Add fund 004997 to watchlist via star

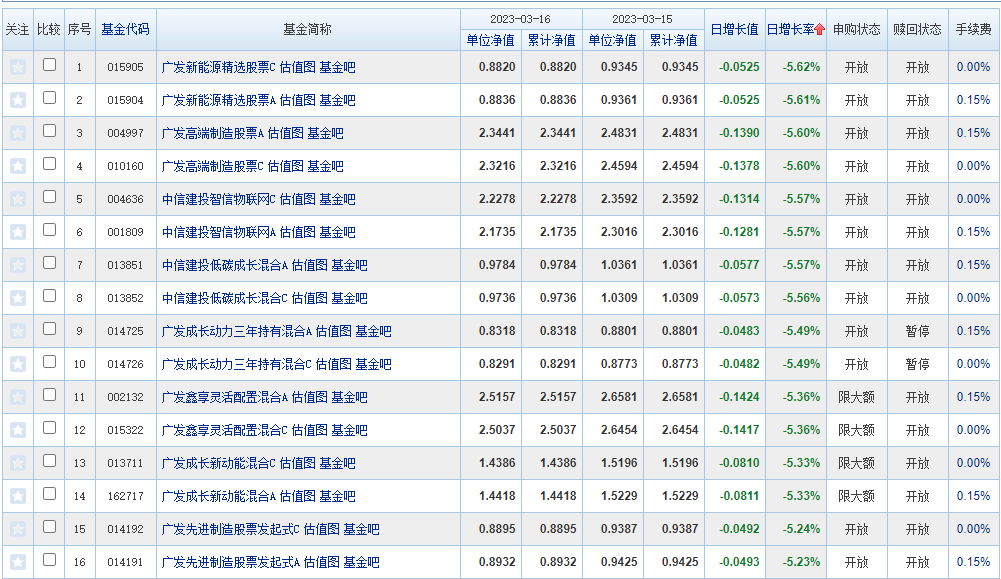coord(18,133)
